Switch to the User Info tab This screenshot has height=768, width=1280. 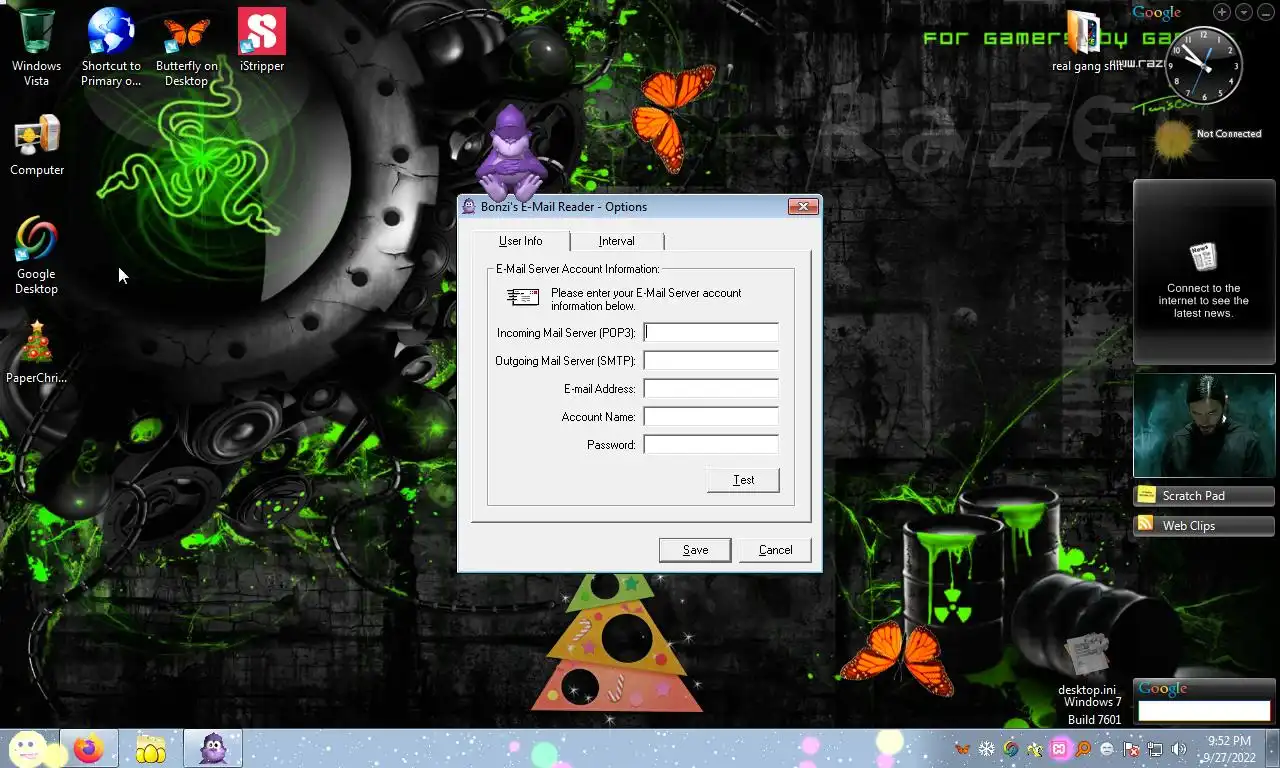(x=521, y=241)
